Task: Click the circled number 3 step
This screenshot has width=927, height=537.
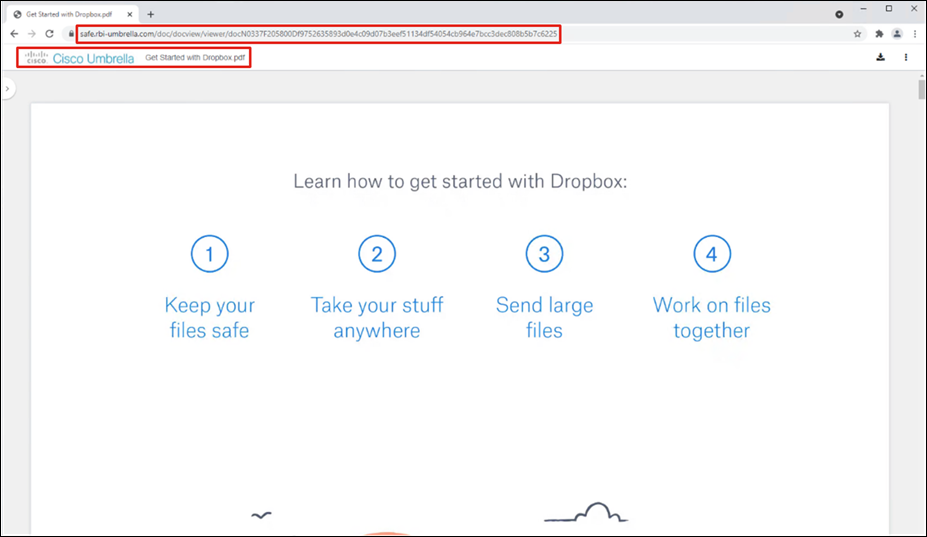Action: 544,254
